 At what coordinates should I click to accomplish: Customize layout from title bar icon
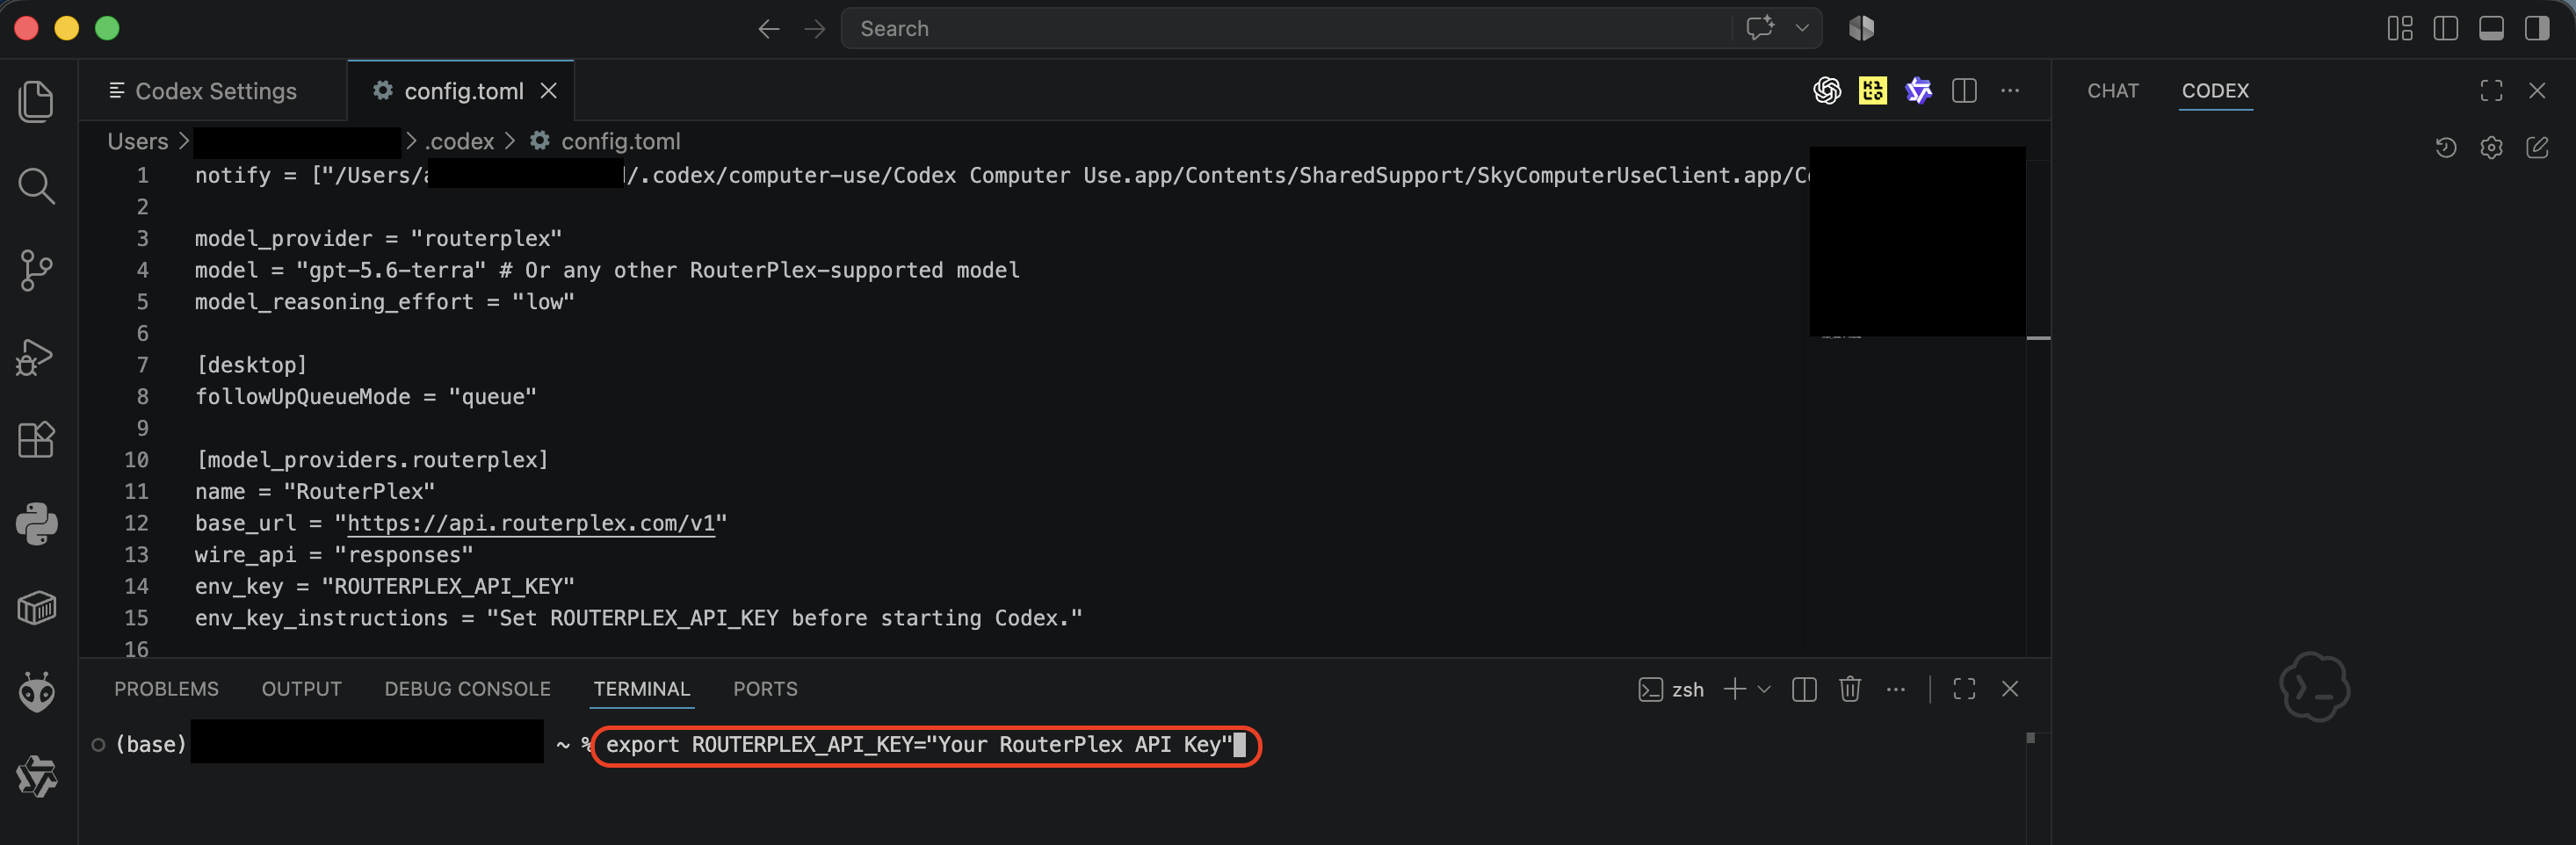[x=2400, y=28]
